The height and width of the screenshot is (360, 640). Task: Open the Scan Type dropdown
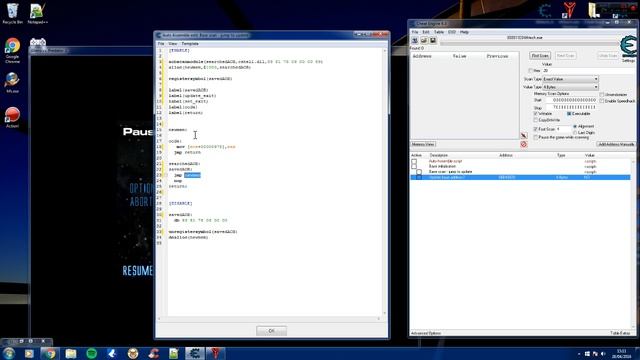pyautogui.click(x=570, y=79)
